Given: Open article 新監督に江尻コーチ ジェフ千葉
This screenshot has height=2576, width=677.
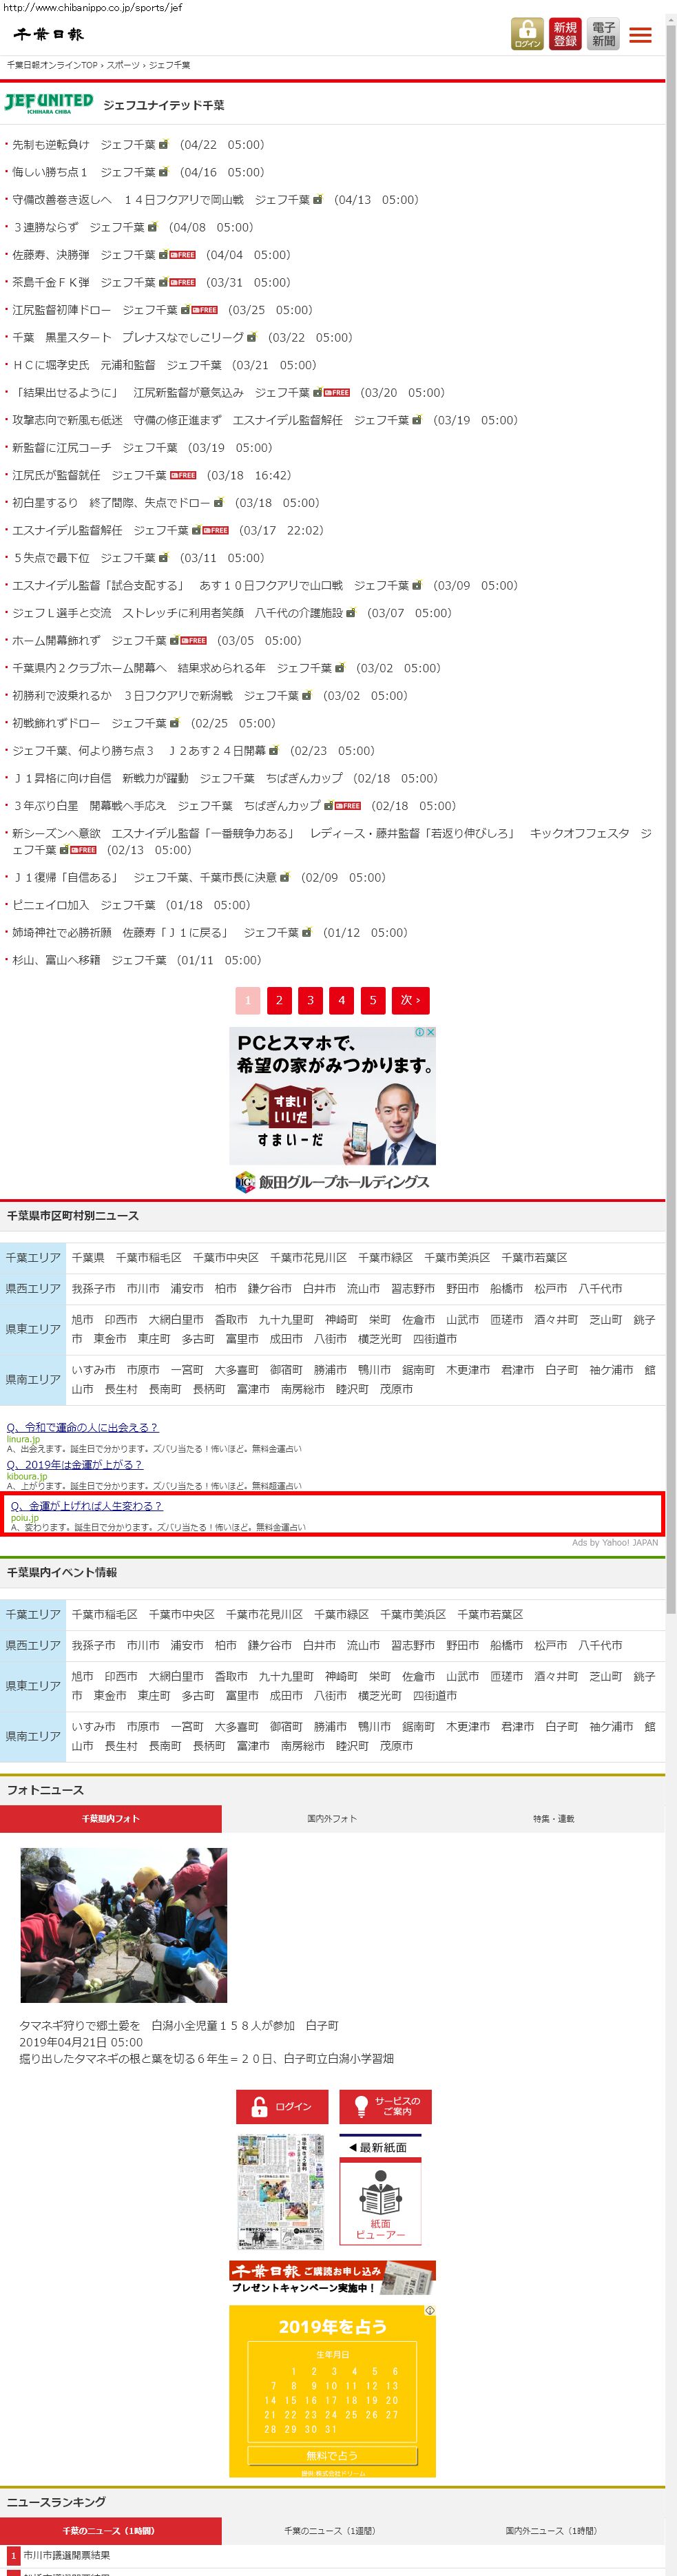Looking at the screenshot, I should coord(95,448).
